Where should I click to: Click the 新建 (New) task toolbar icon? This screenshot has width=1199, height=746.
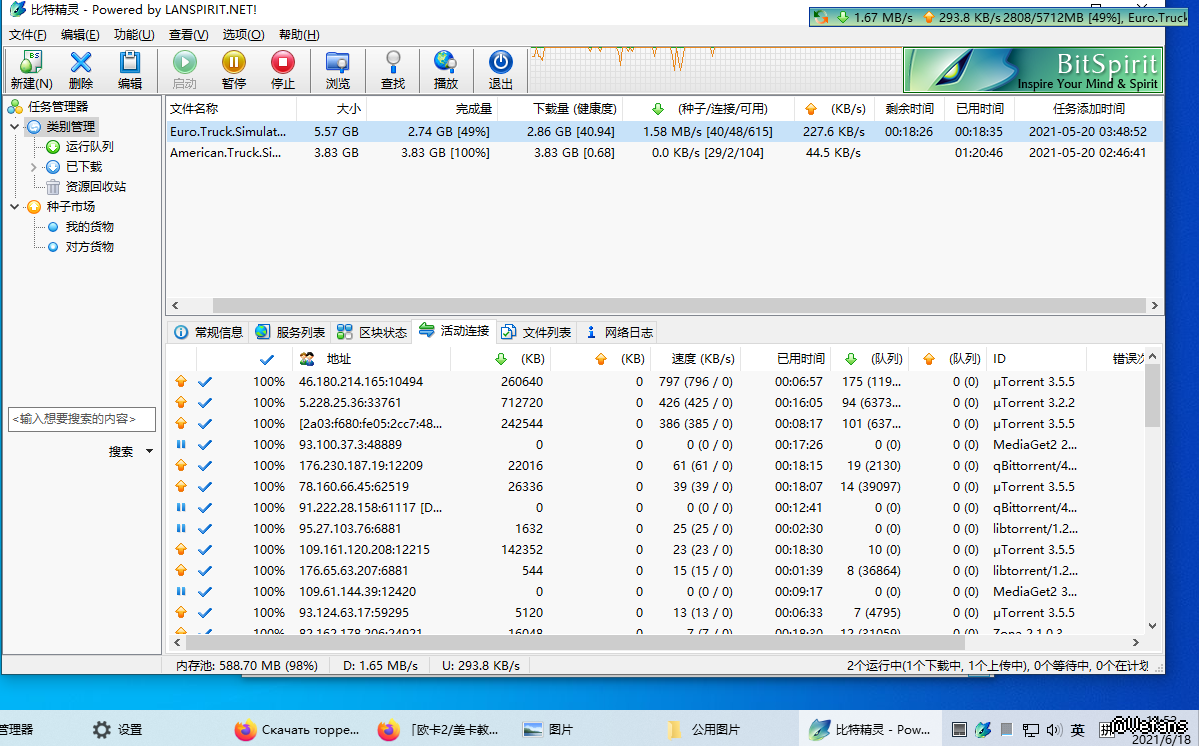coord(31,64)
